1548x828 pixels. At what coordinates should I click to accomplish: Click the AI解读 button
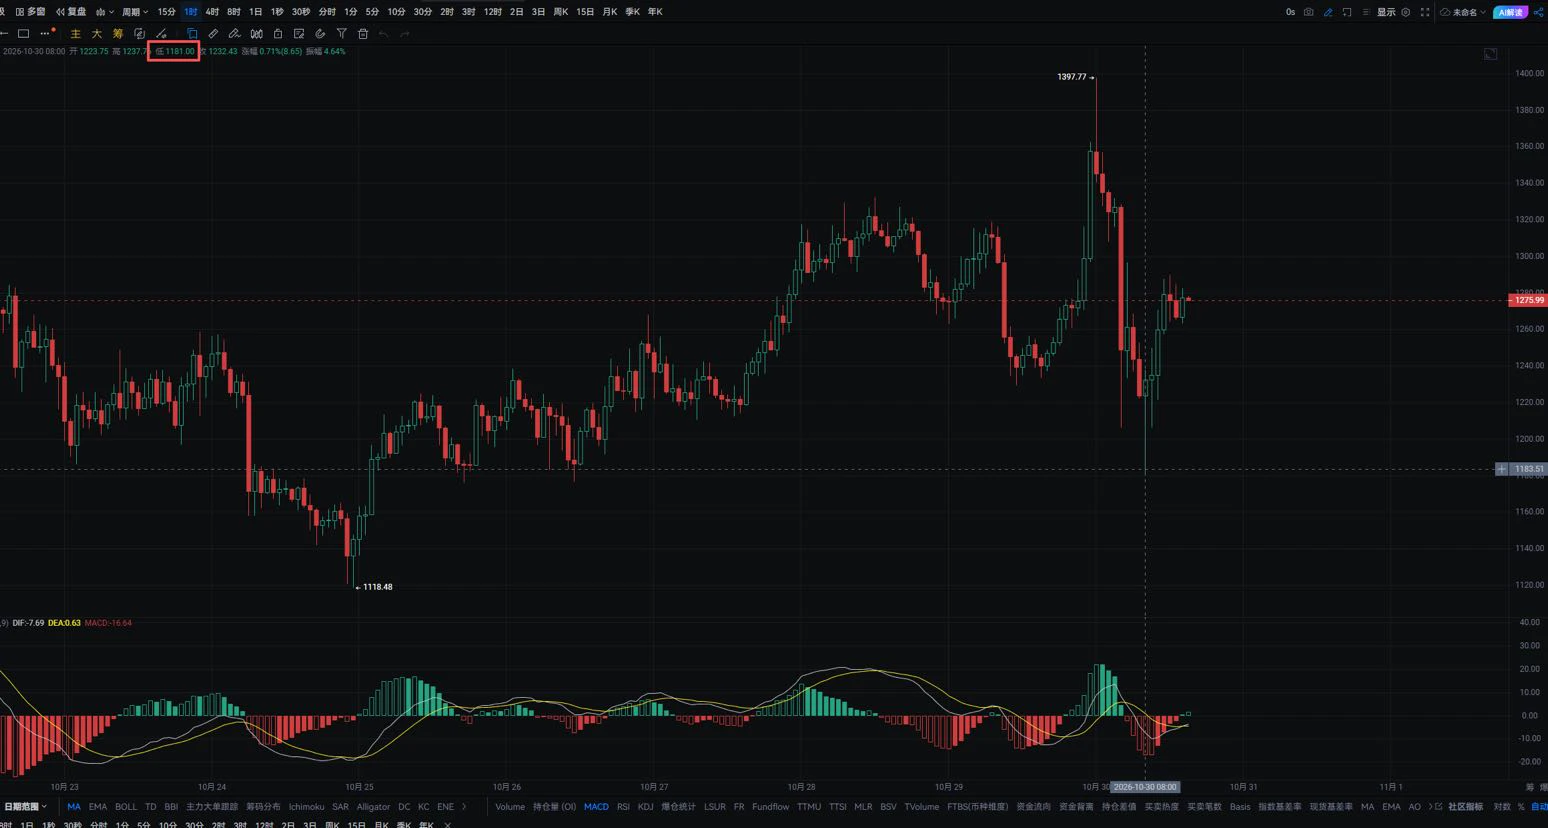click(1510, 12)
